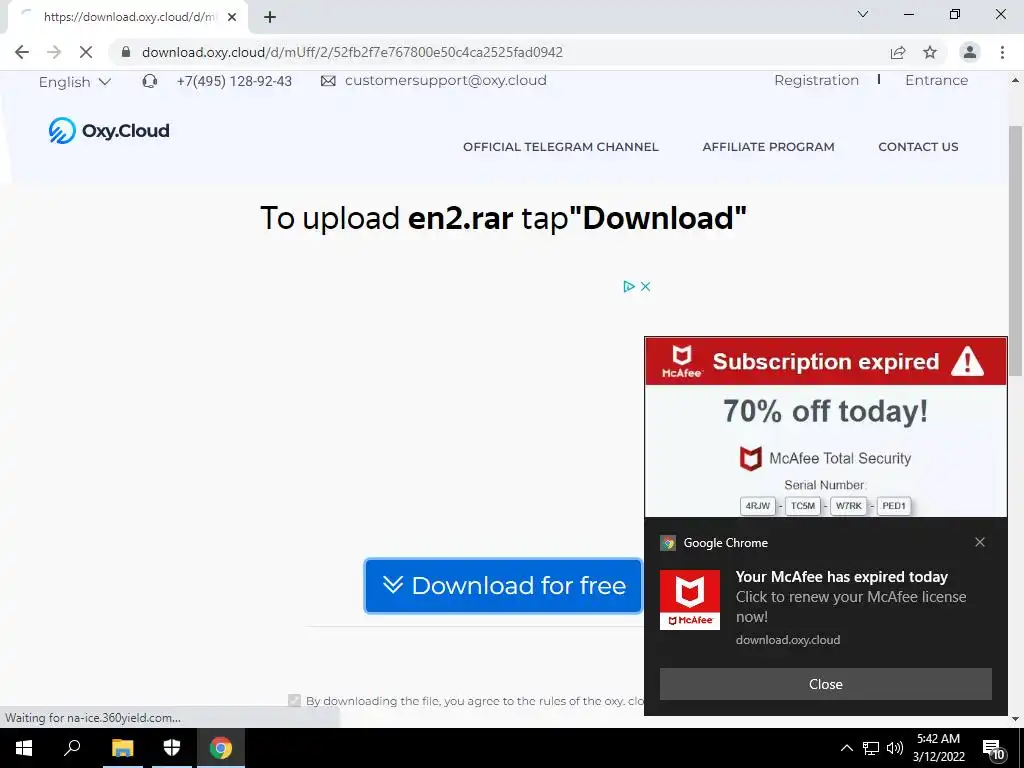Viewport: 1024px width, 768px height.
Task: Open File Explorer from taskbar
Action: (x=122, y=748)
